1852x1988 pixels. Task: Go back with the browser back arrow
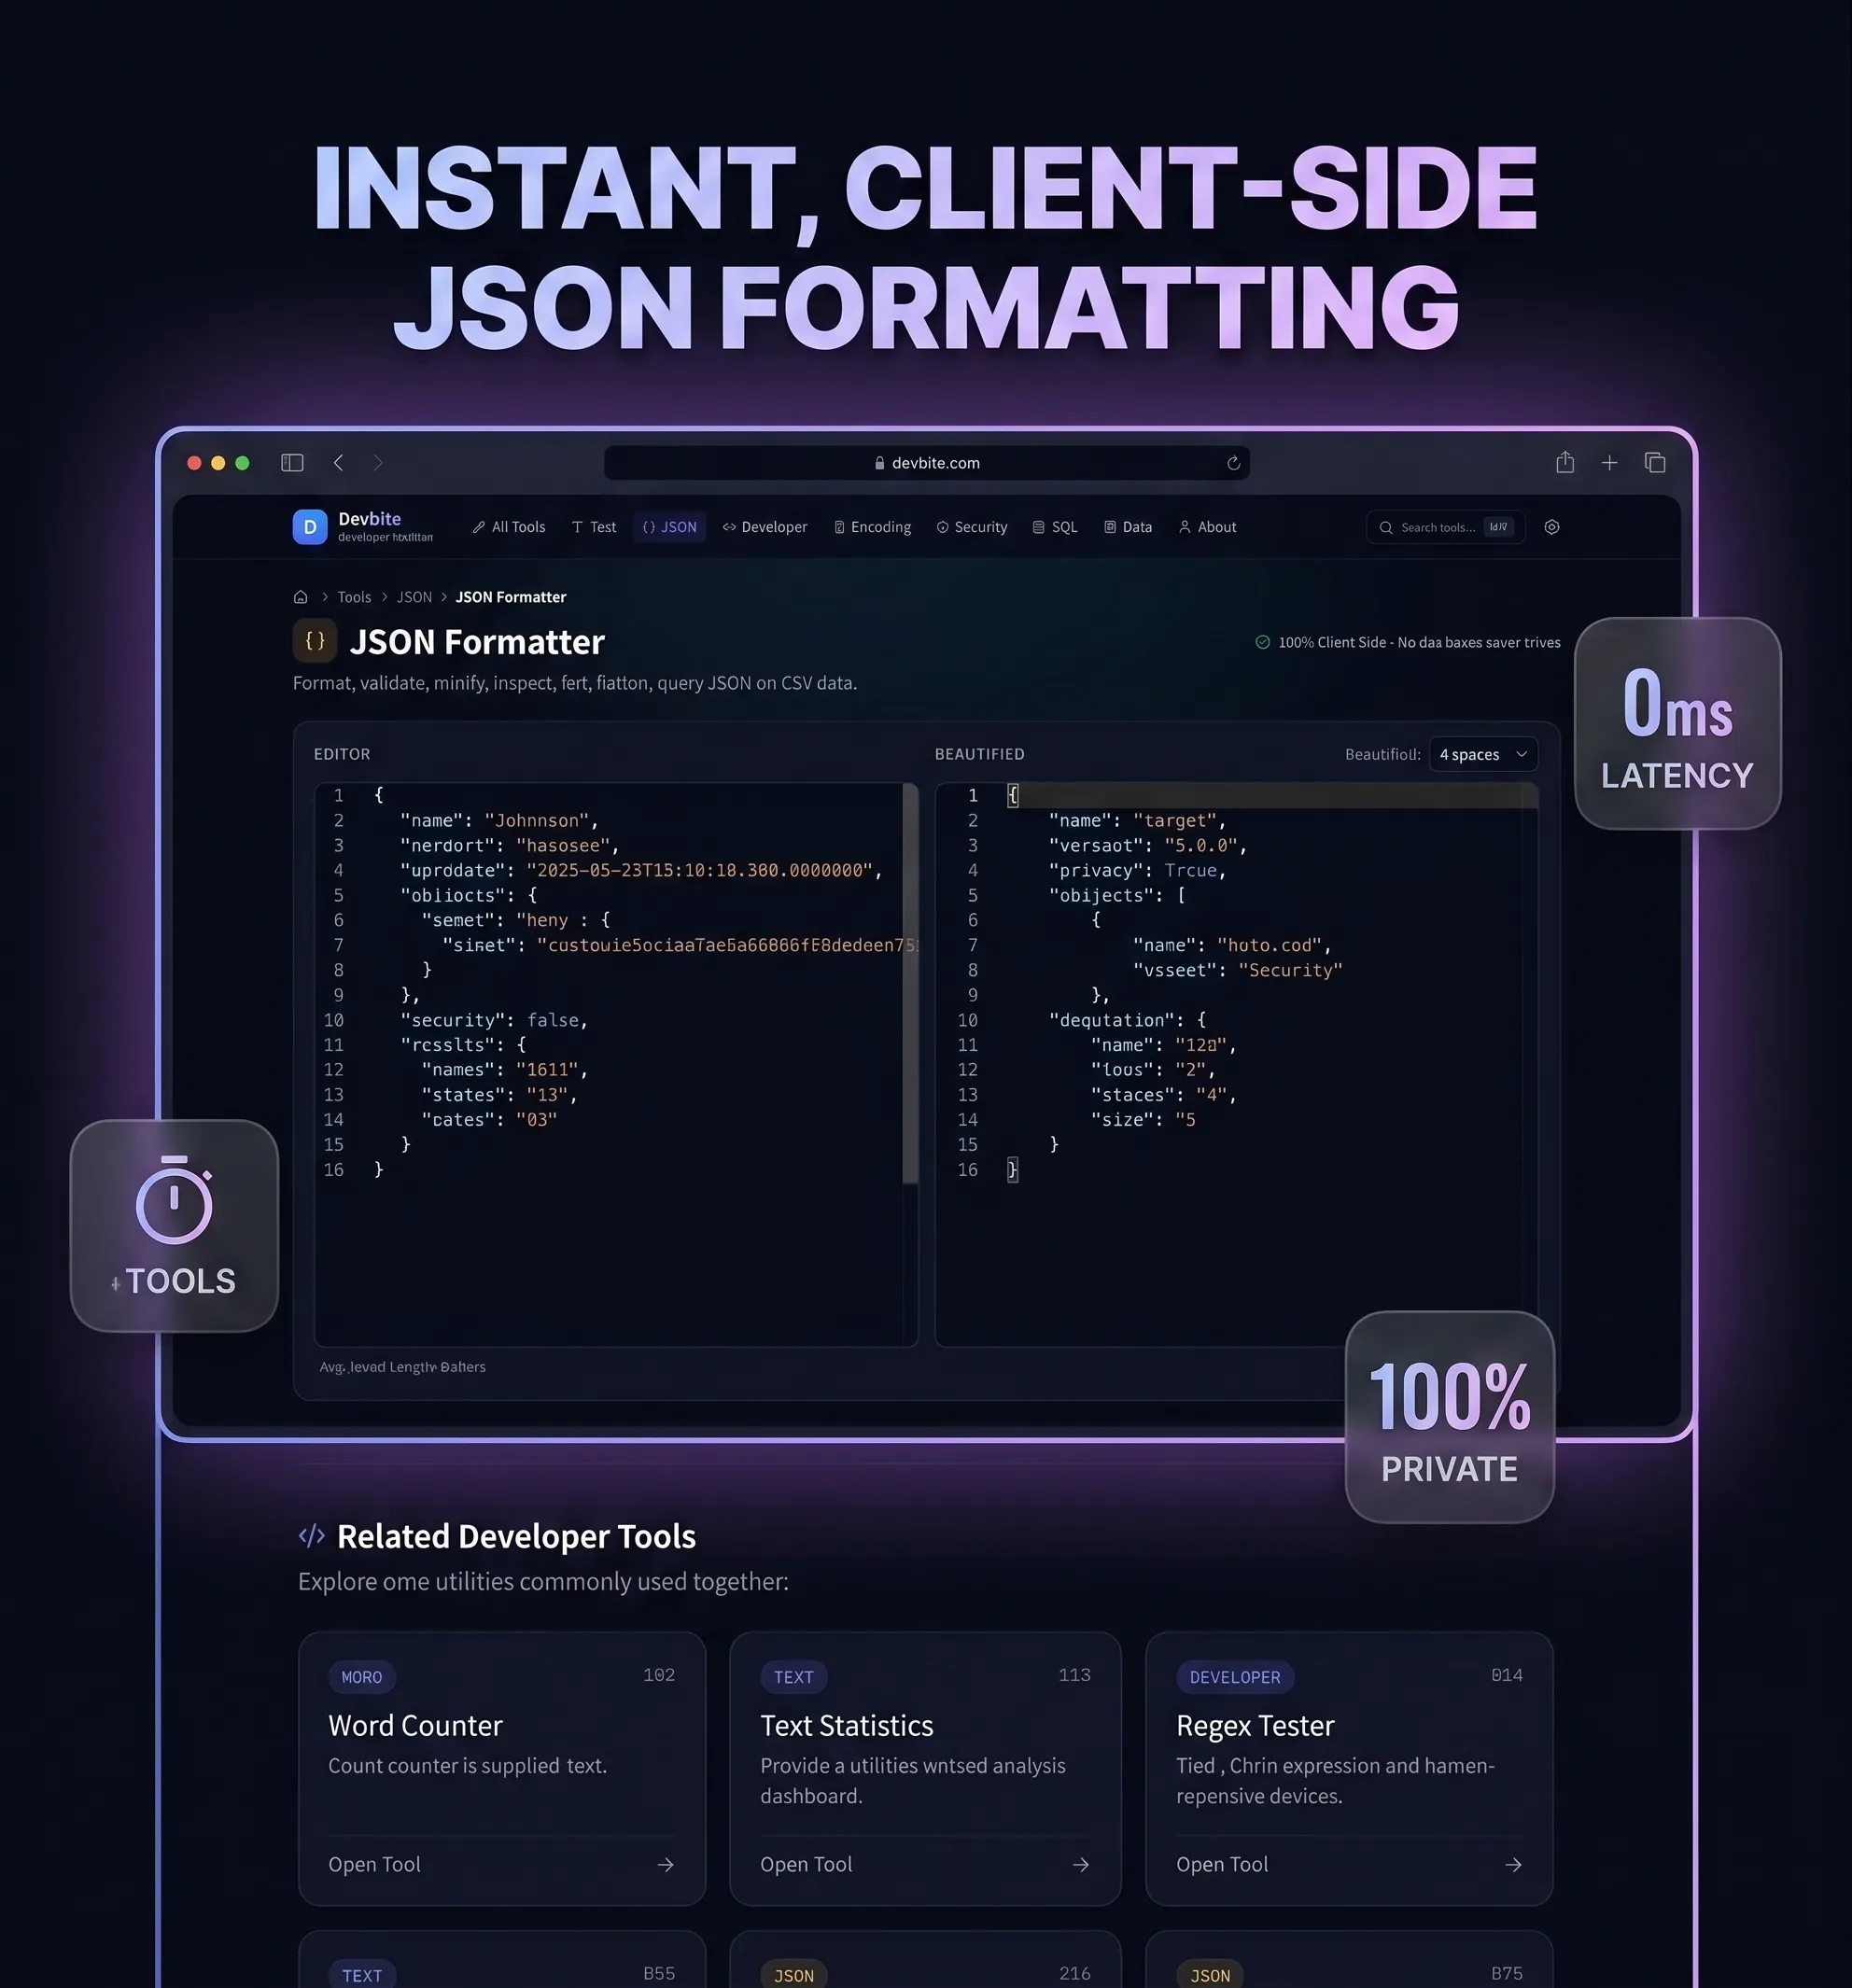[339, 462]
